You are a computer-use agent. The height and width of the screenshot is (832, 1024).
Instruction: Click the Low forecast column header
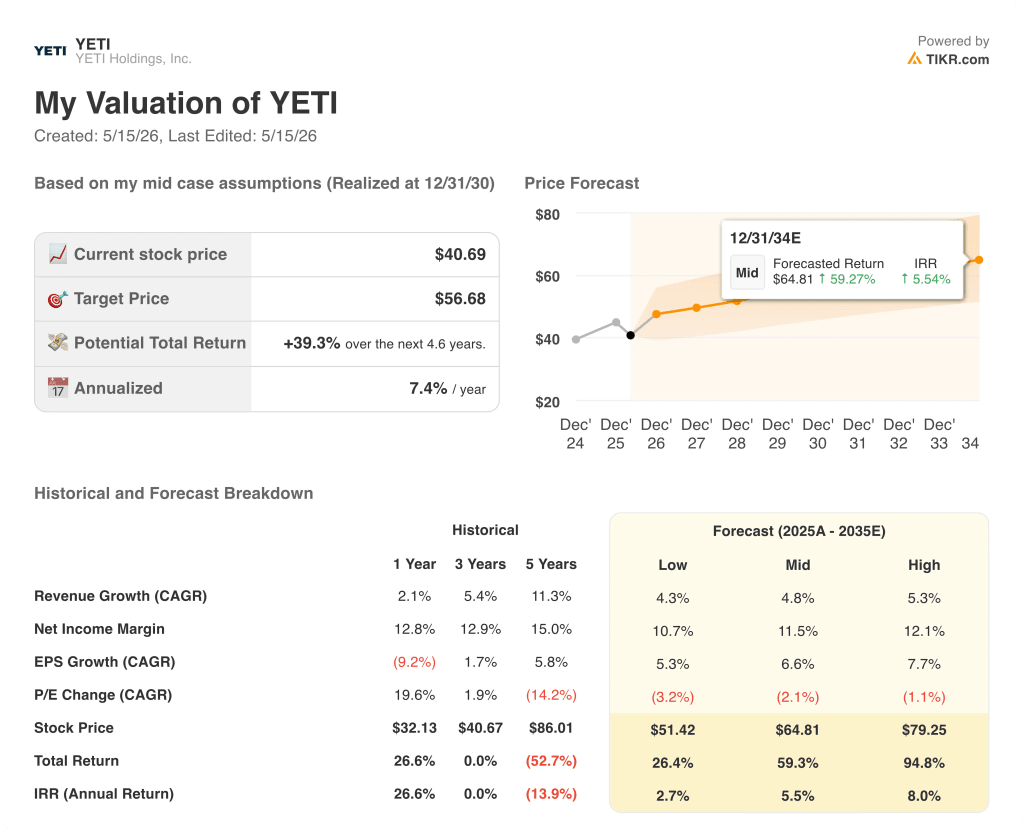coord(673,565)
